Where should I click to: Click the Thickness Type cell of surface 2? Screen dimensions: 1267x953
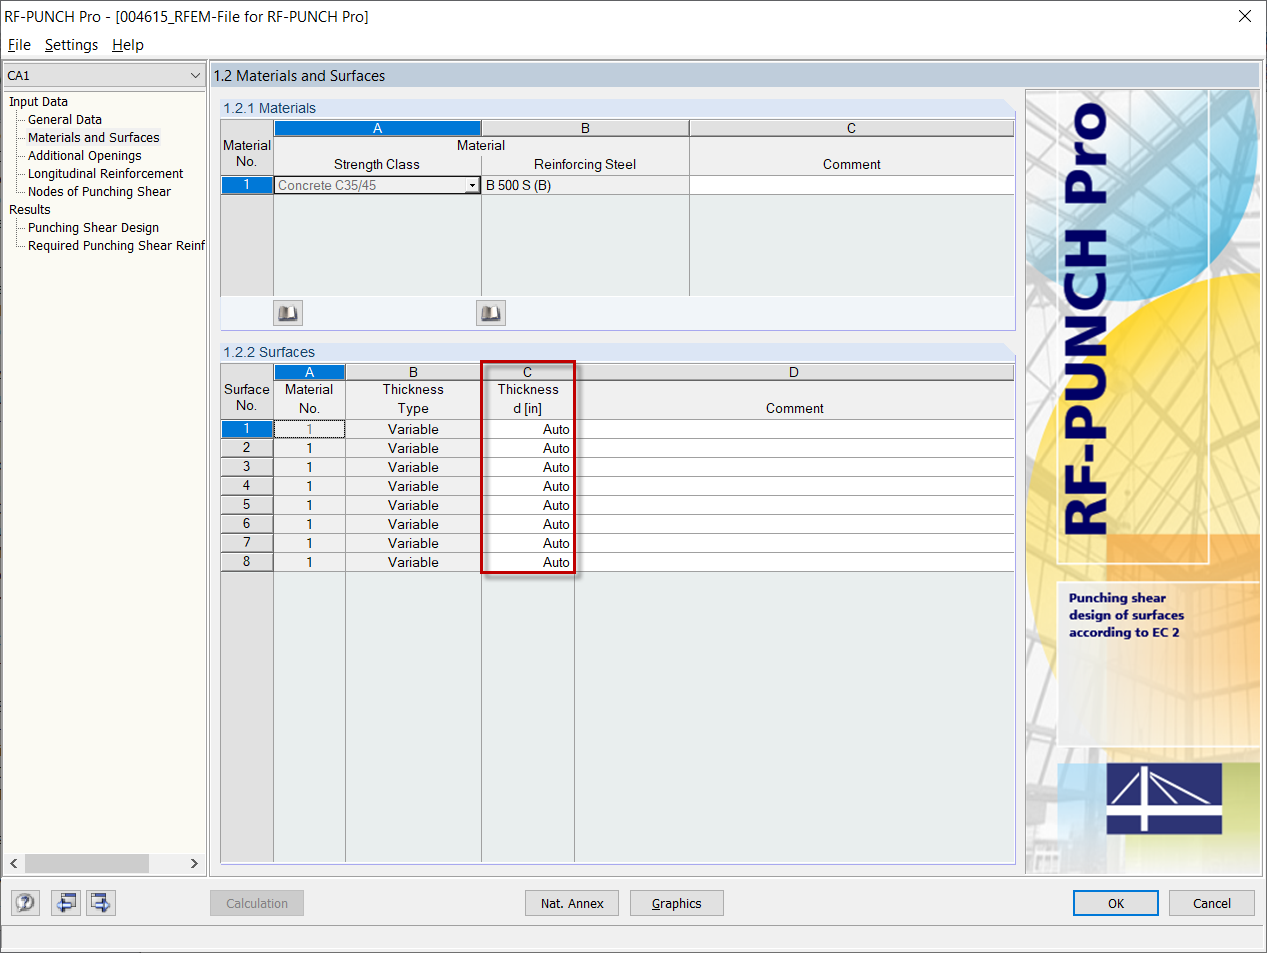[x=413, y=448]
